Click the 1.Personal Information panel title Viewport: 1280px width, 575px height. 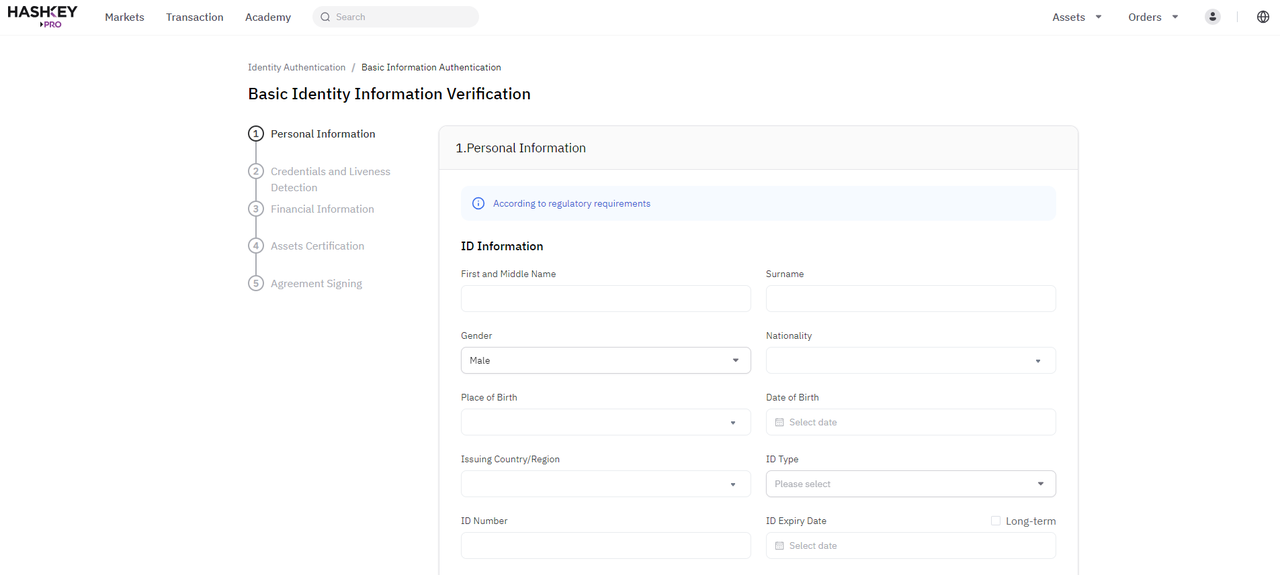(521, 148)
